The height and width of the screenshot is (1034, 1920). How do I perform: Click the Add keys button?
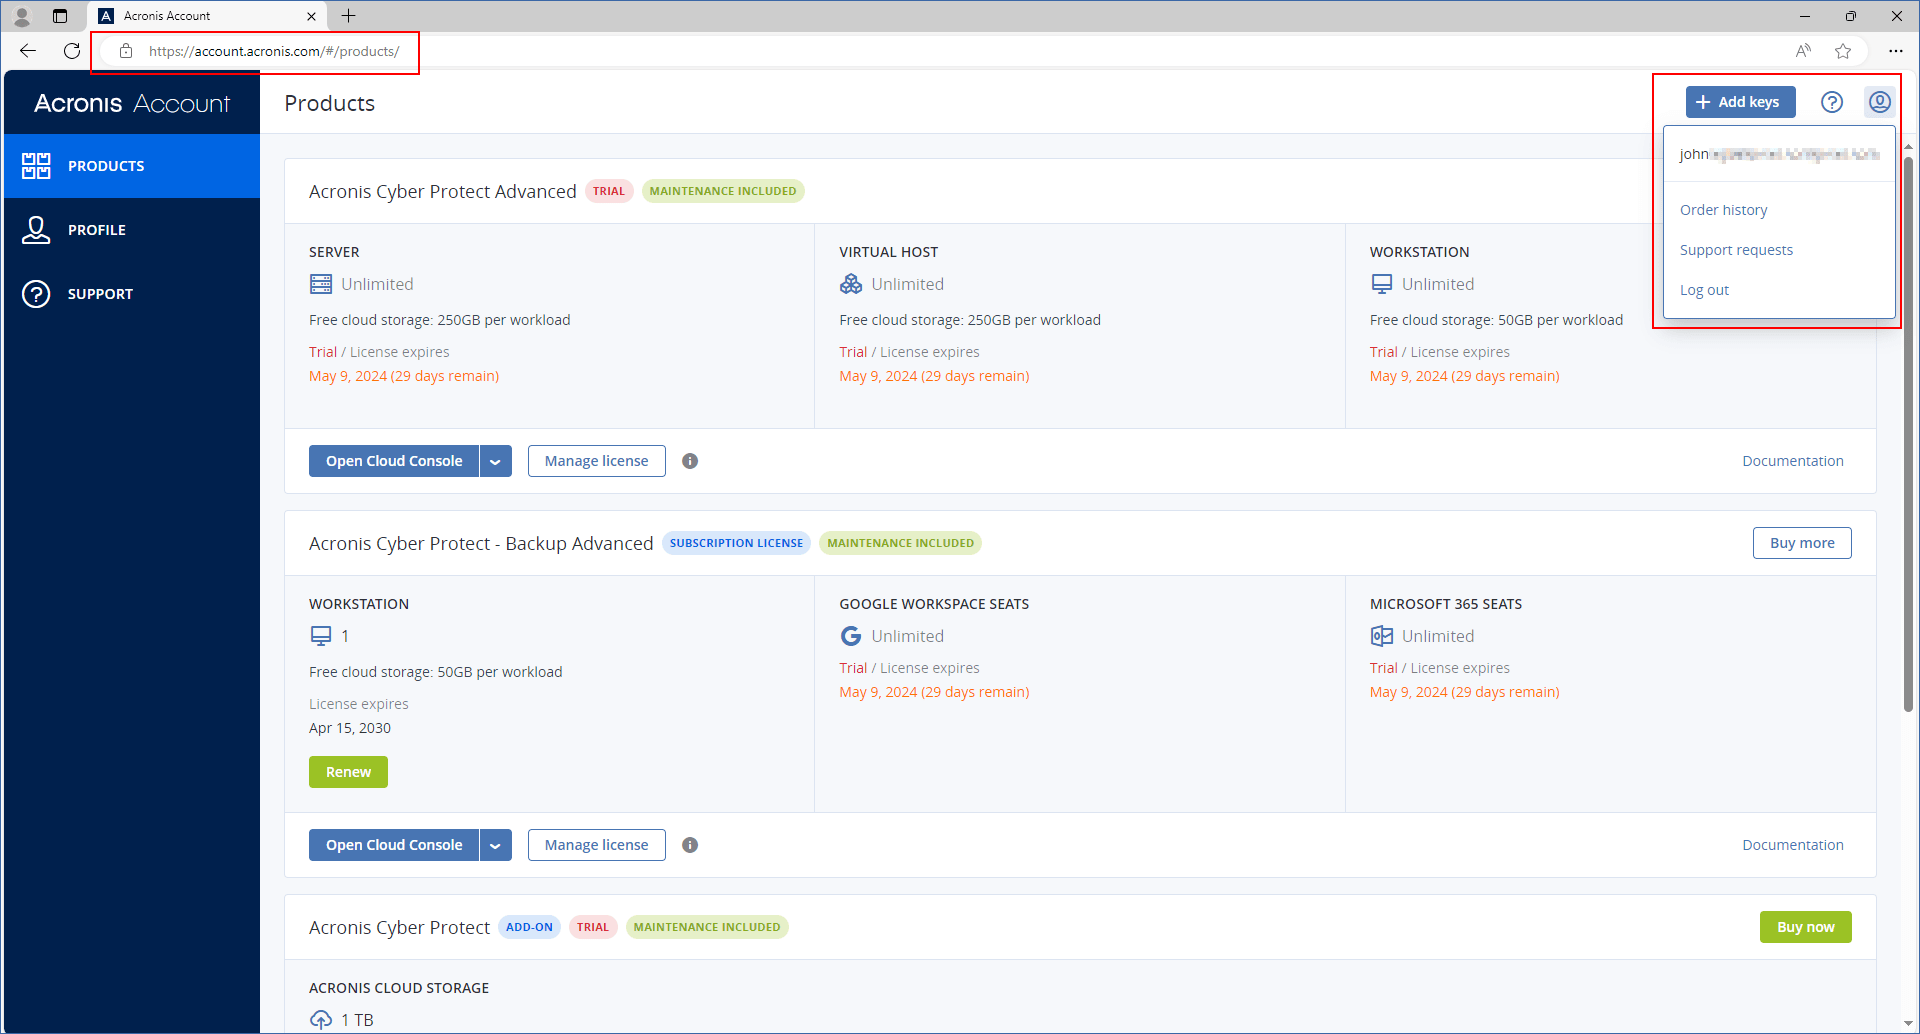(x=1740, y=102)
